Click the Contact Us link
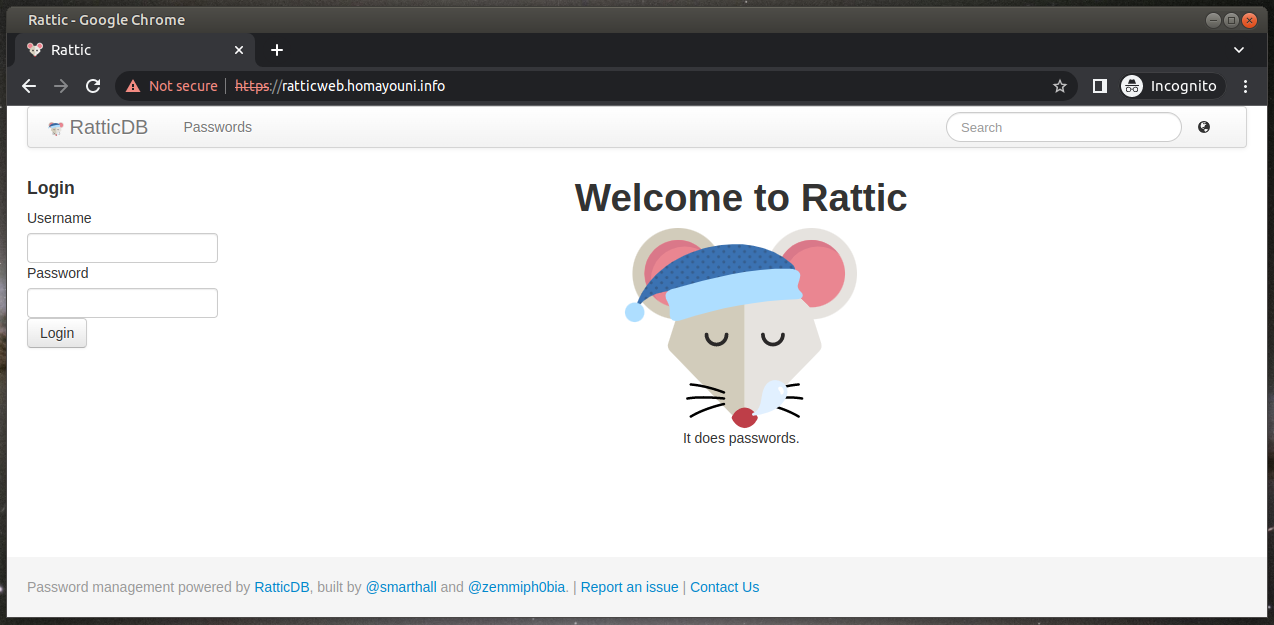 [724, 587]
